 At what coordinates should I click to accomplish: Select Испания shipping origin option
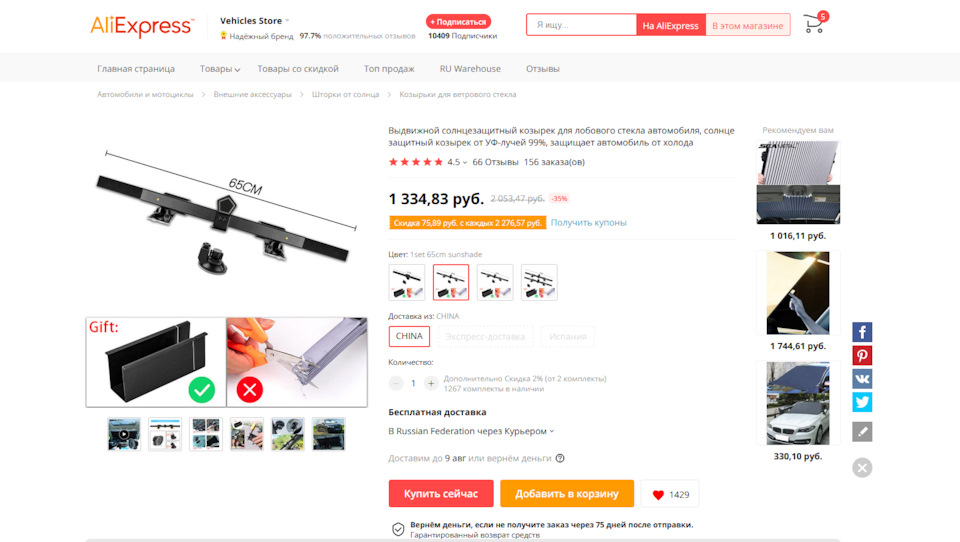pos(568,337)
